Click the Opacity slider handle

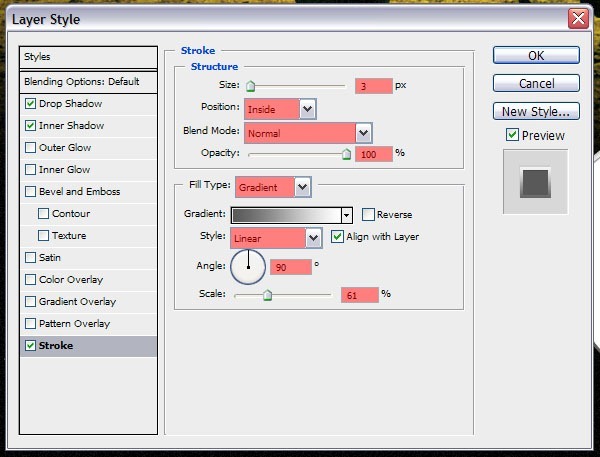click(347, 154)
